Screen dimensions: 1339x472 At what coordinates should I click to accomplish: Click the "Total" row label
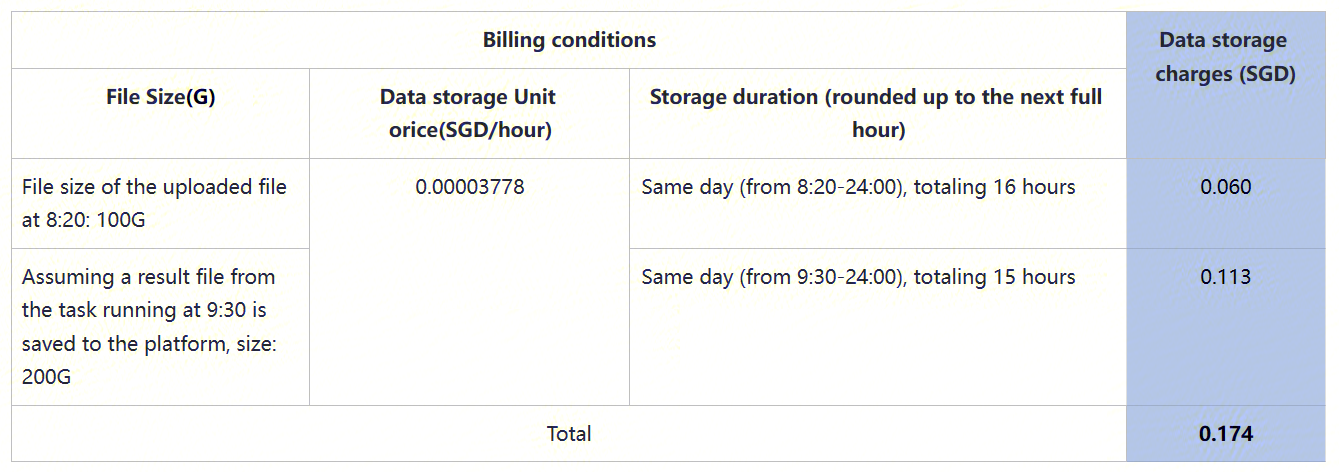(569, 434)
